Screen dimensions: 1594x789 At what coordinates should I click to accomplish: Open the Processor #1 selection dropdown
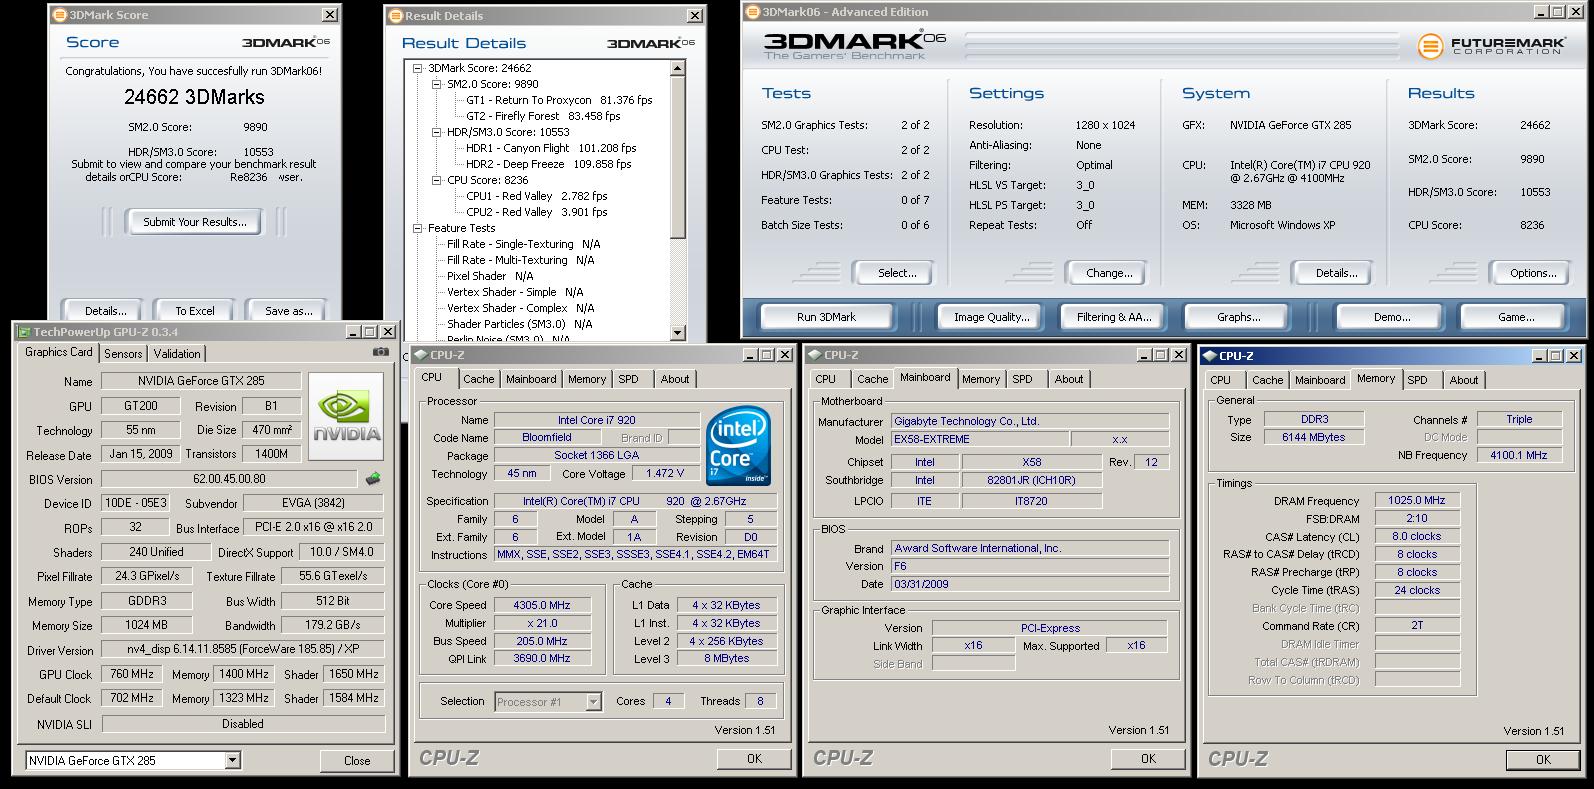[593, 702]
